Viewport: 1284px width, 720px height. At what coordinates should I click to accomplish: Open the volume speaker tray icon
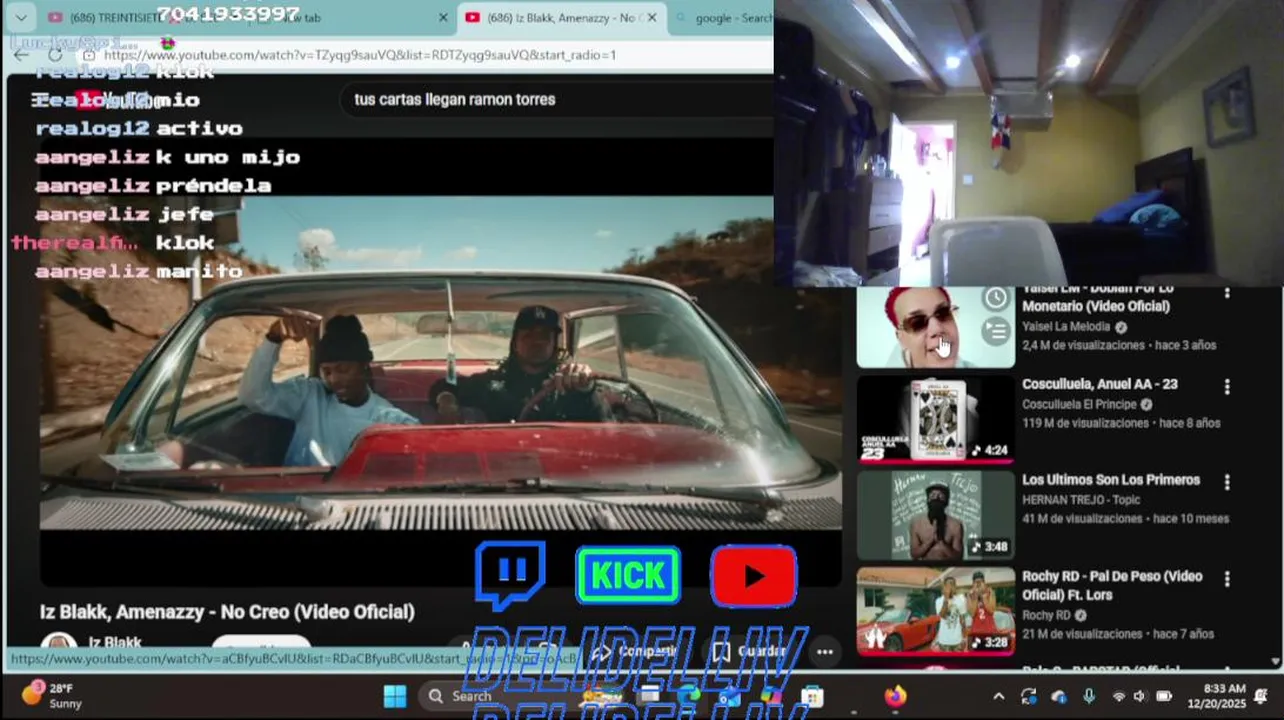tap(1139, 696)
